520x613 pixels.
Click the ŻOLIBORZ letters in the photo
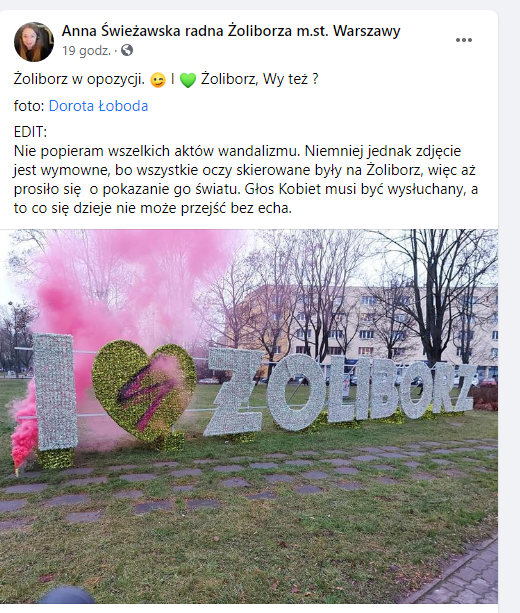pyautogui.click(x=339, y=393)
